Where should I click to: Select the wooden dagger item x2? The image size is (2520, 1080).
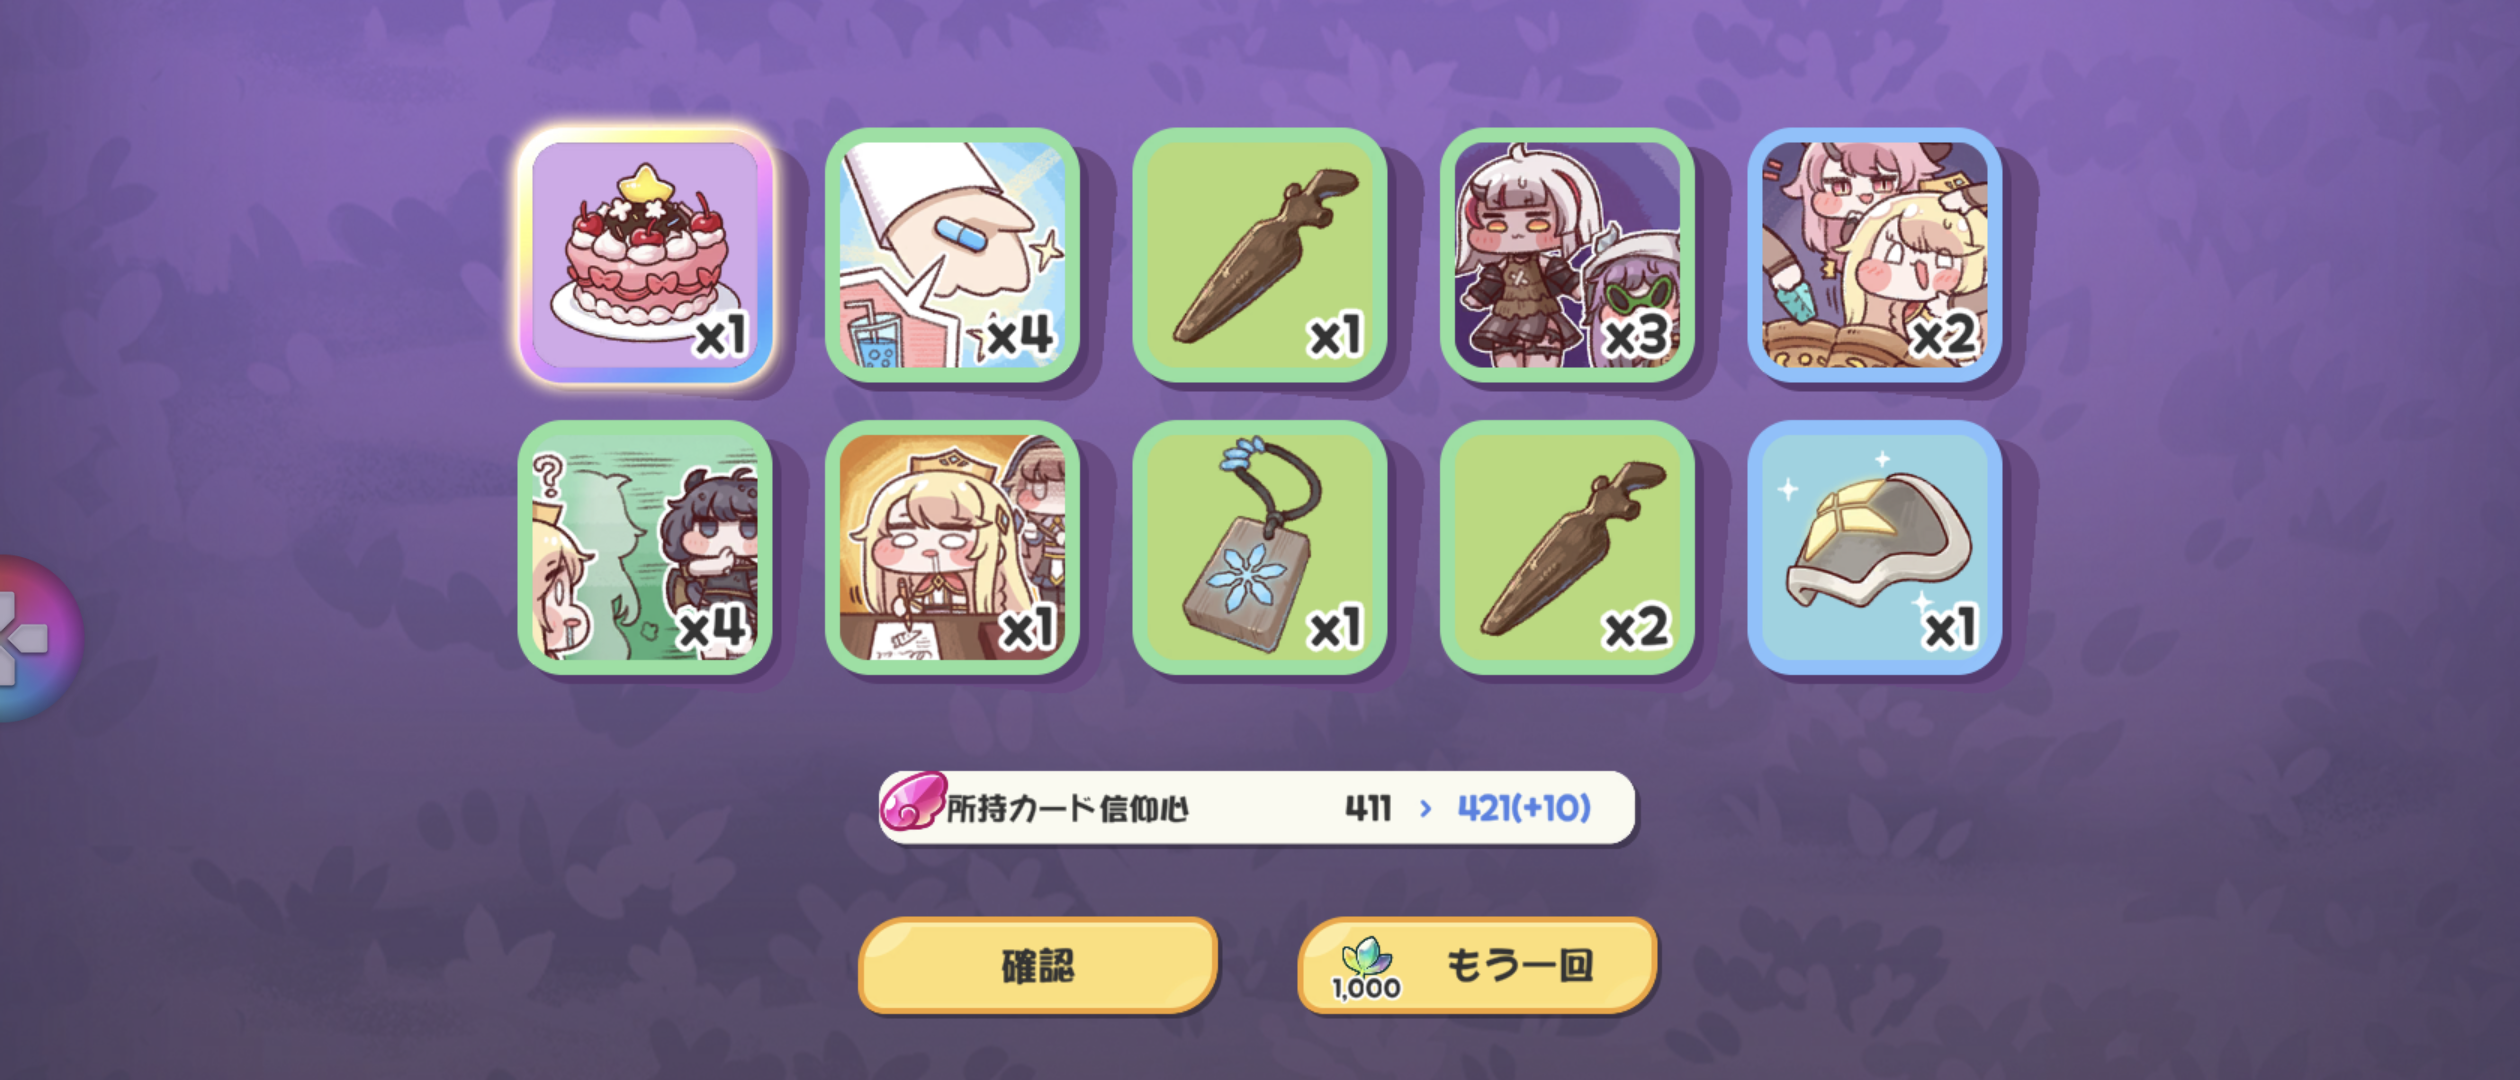[1567, 548]
